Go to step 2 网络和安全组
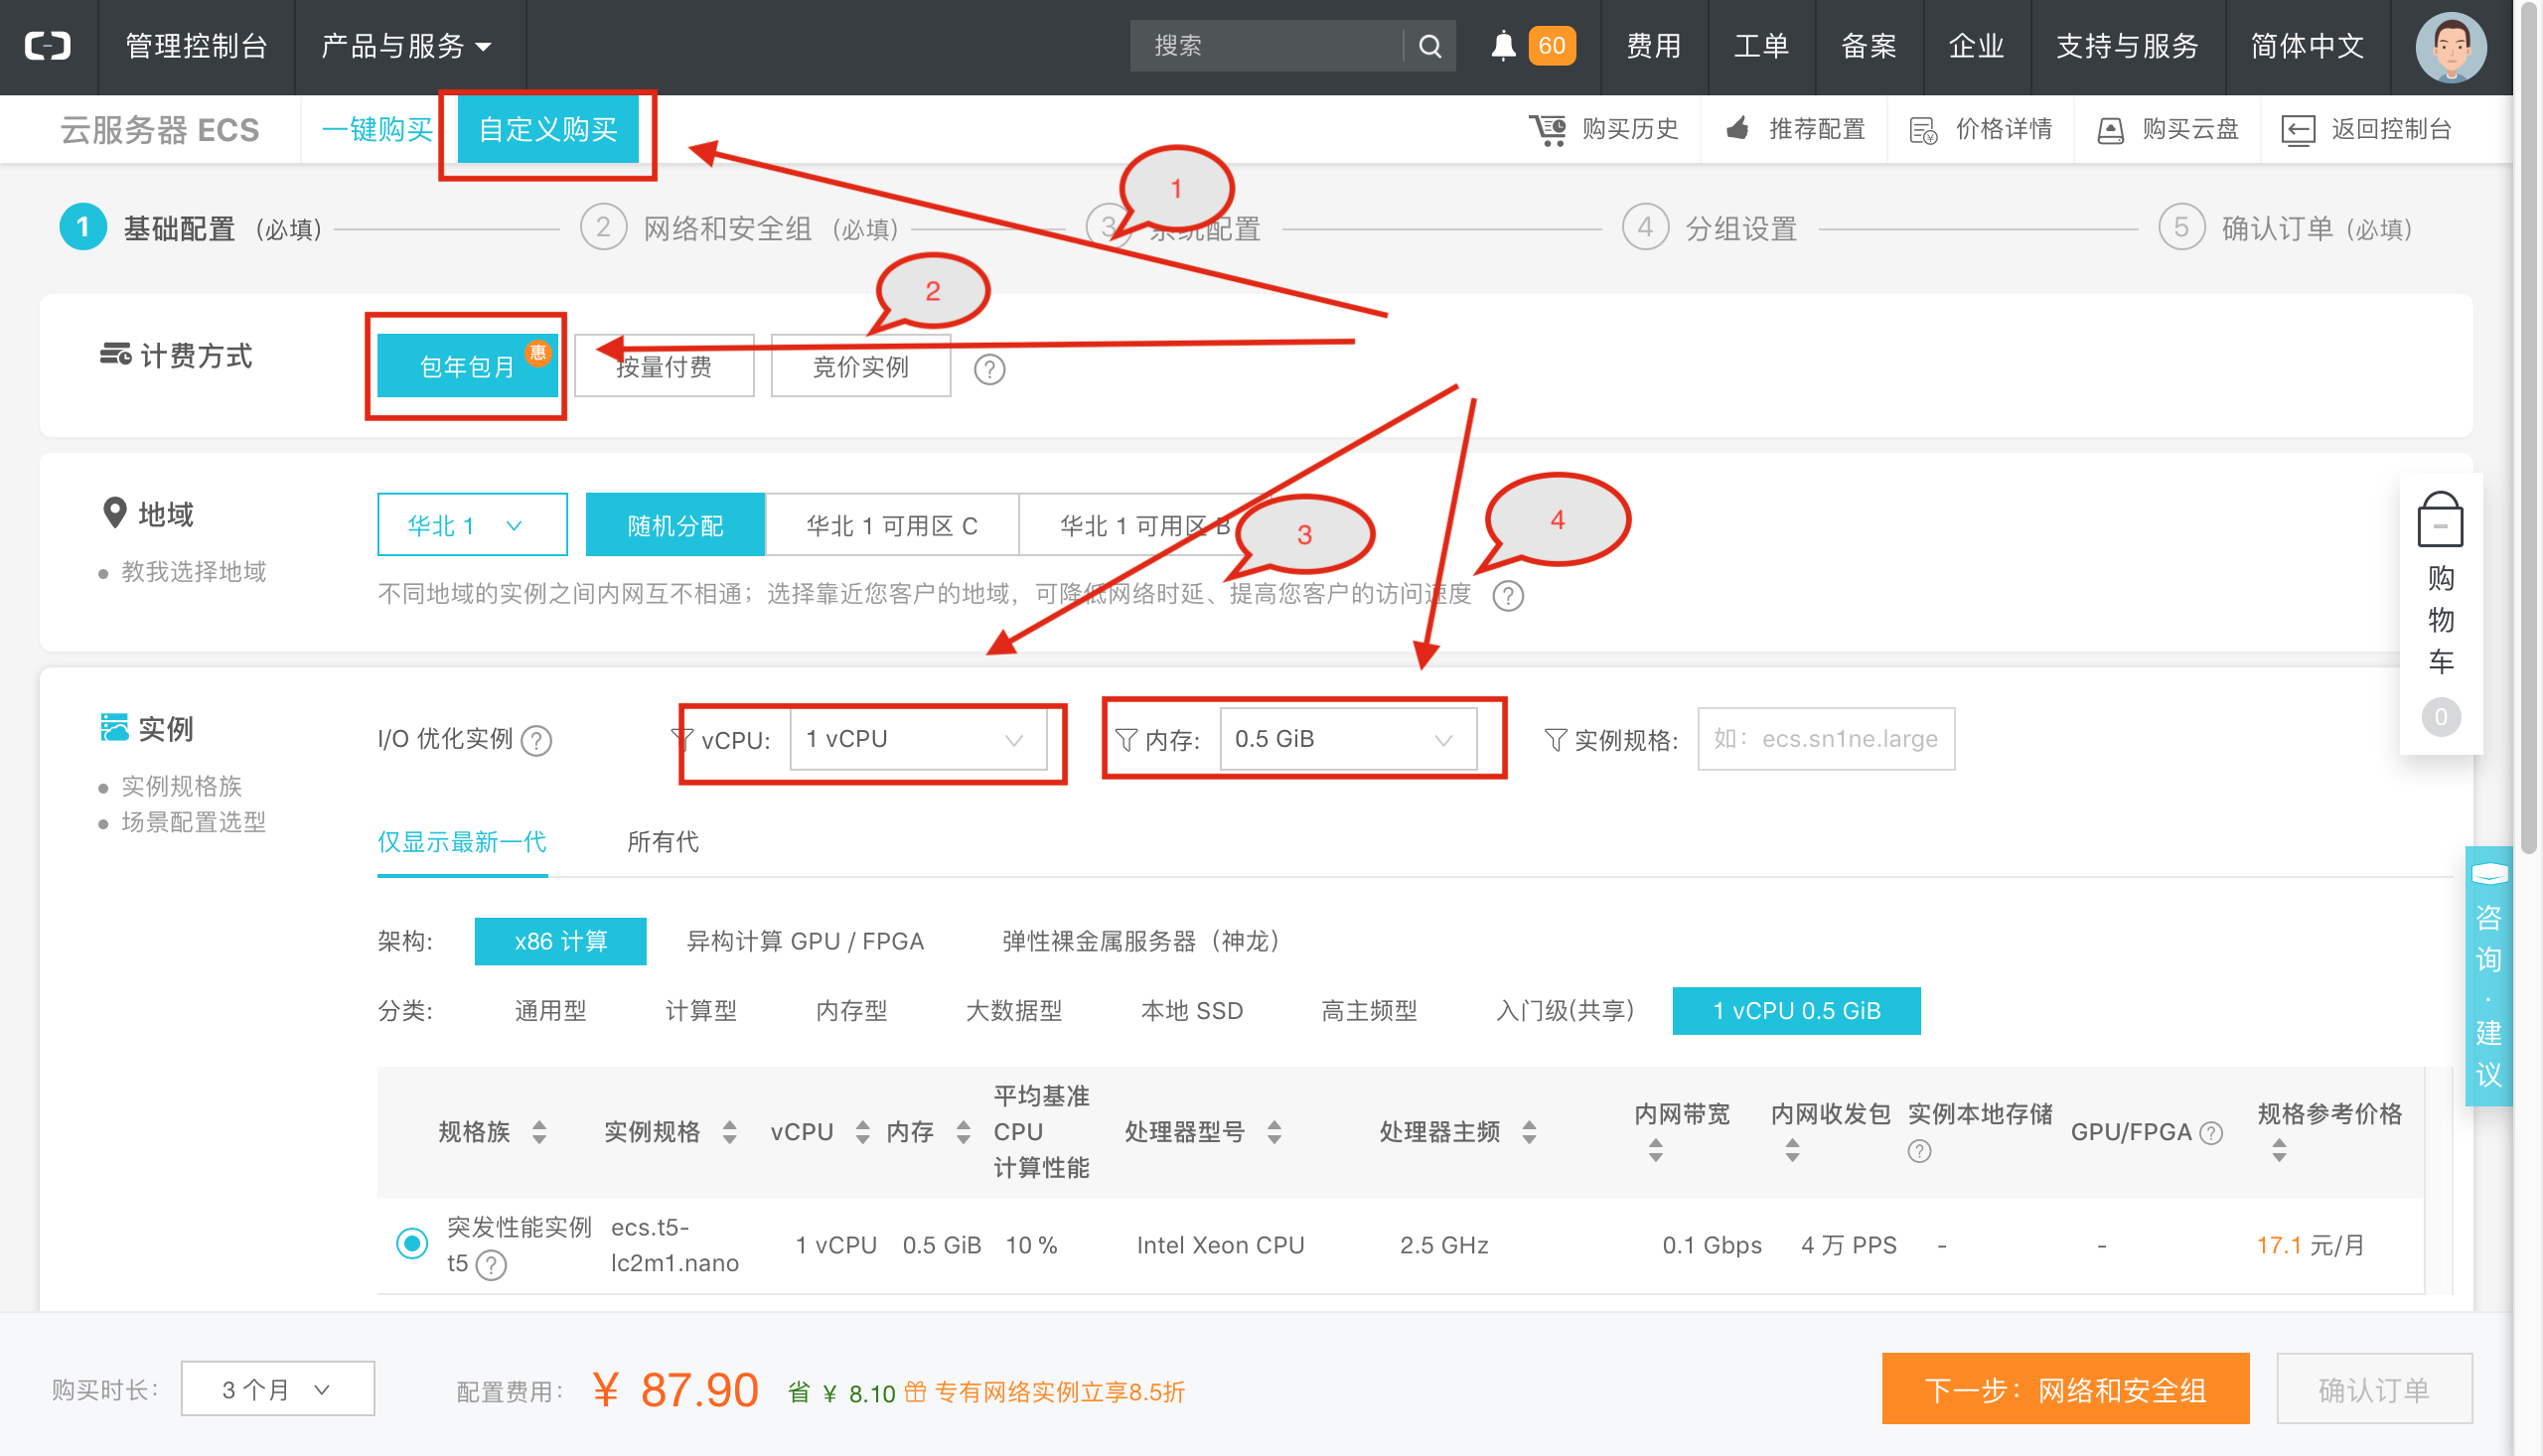This screenshot has height=1456, width=2543. (x=740, y=229)
